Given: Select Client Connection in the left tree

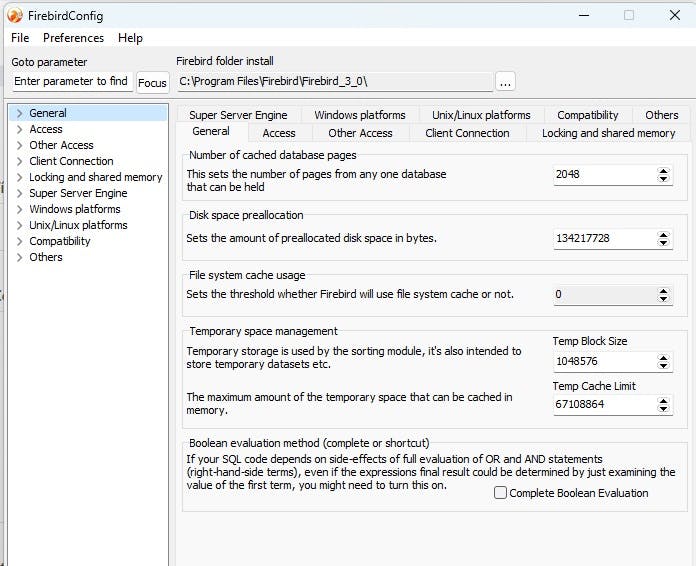Looking at the screenshot, I should click(x=71, y=161).
